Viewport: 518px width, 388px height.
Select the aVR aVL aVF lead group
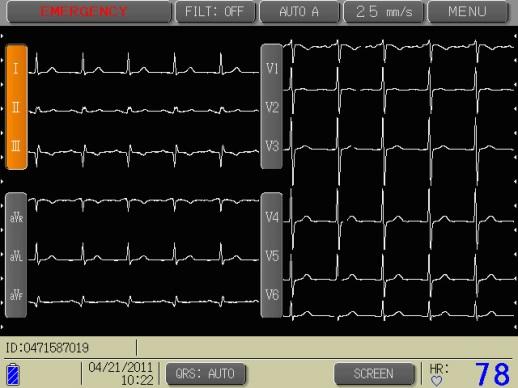click(x=16, y=255)
